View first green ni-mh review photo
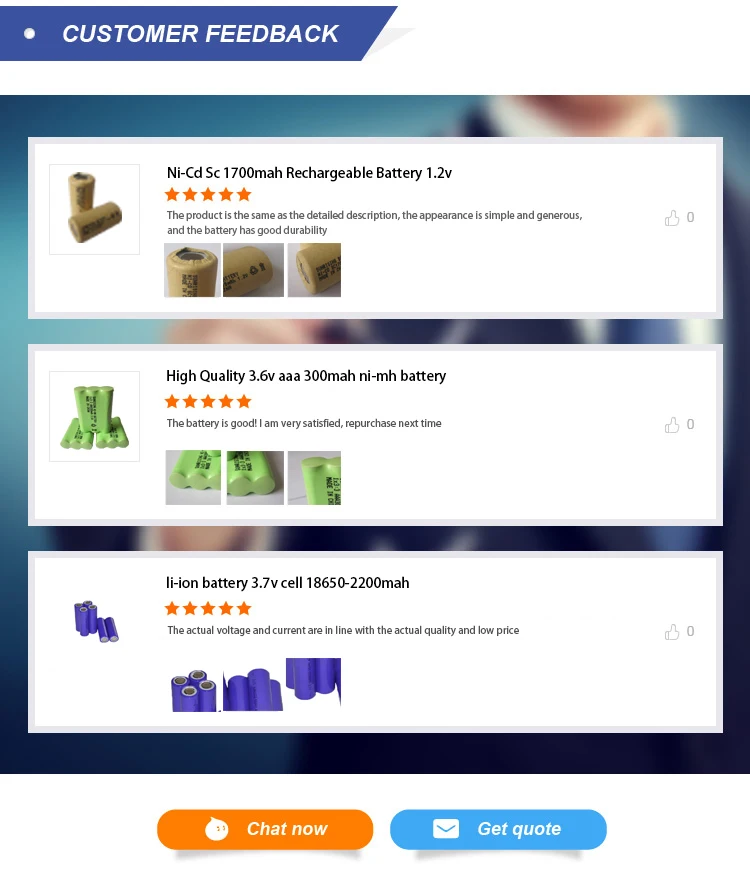 click(x=193, y=478)
